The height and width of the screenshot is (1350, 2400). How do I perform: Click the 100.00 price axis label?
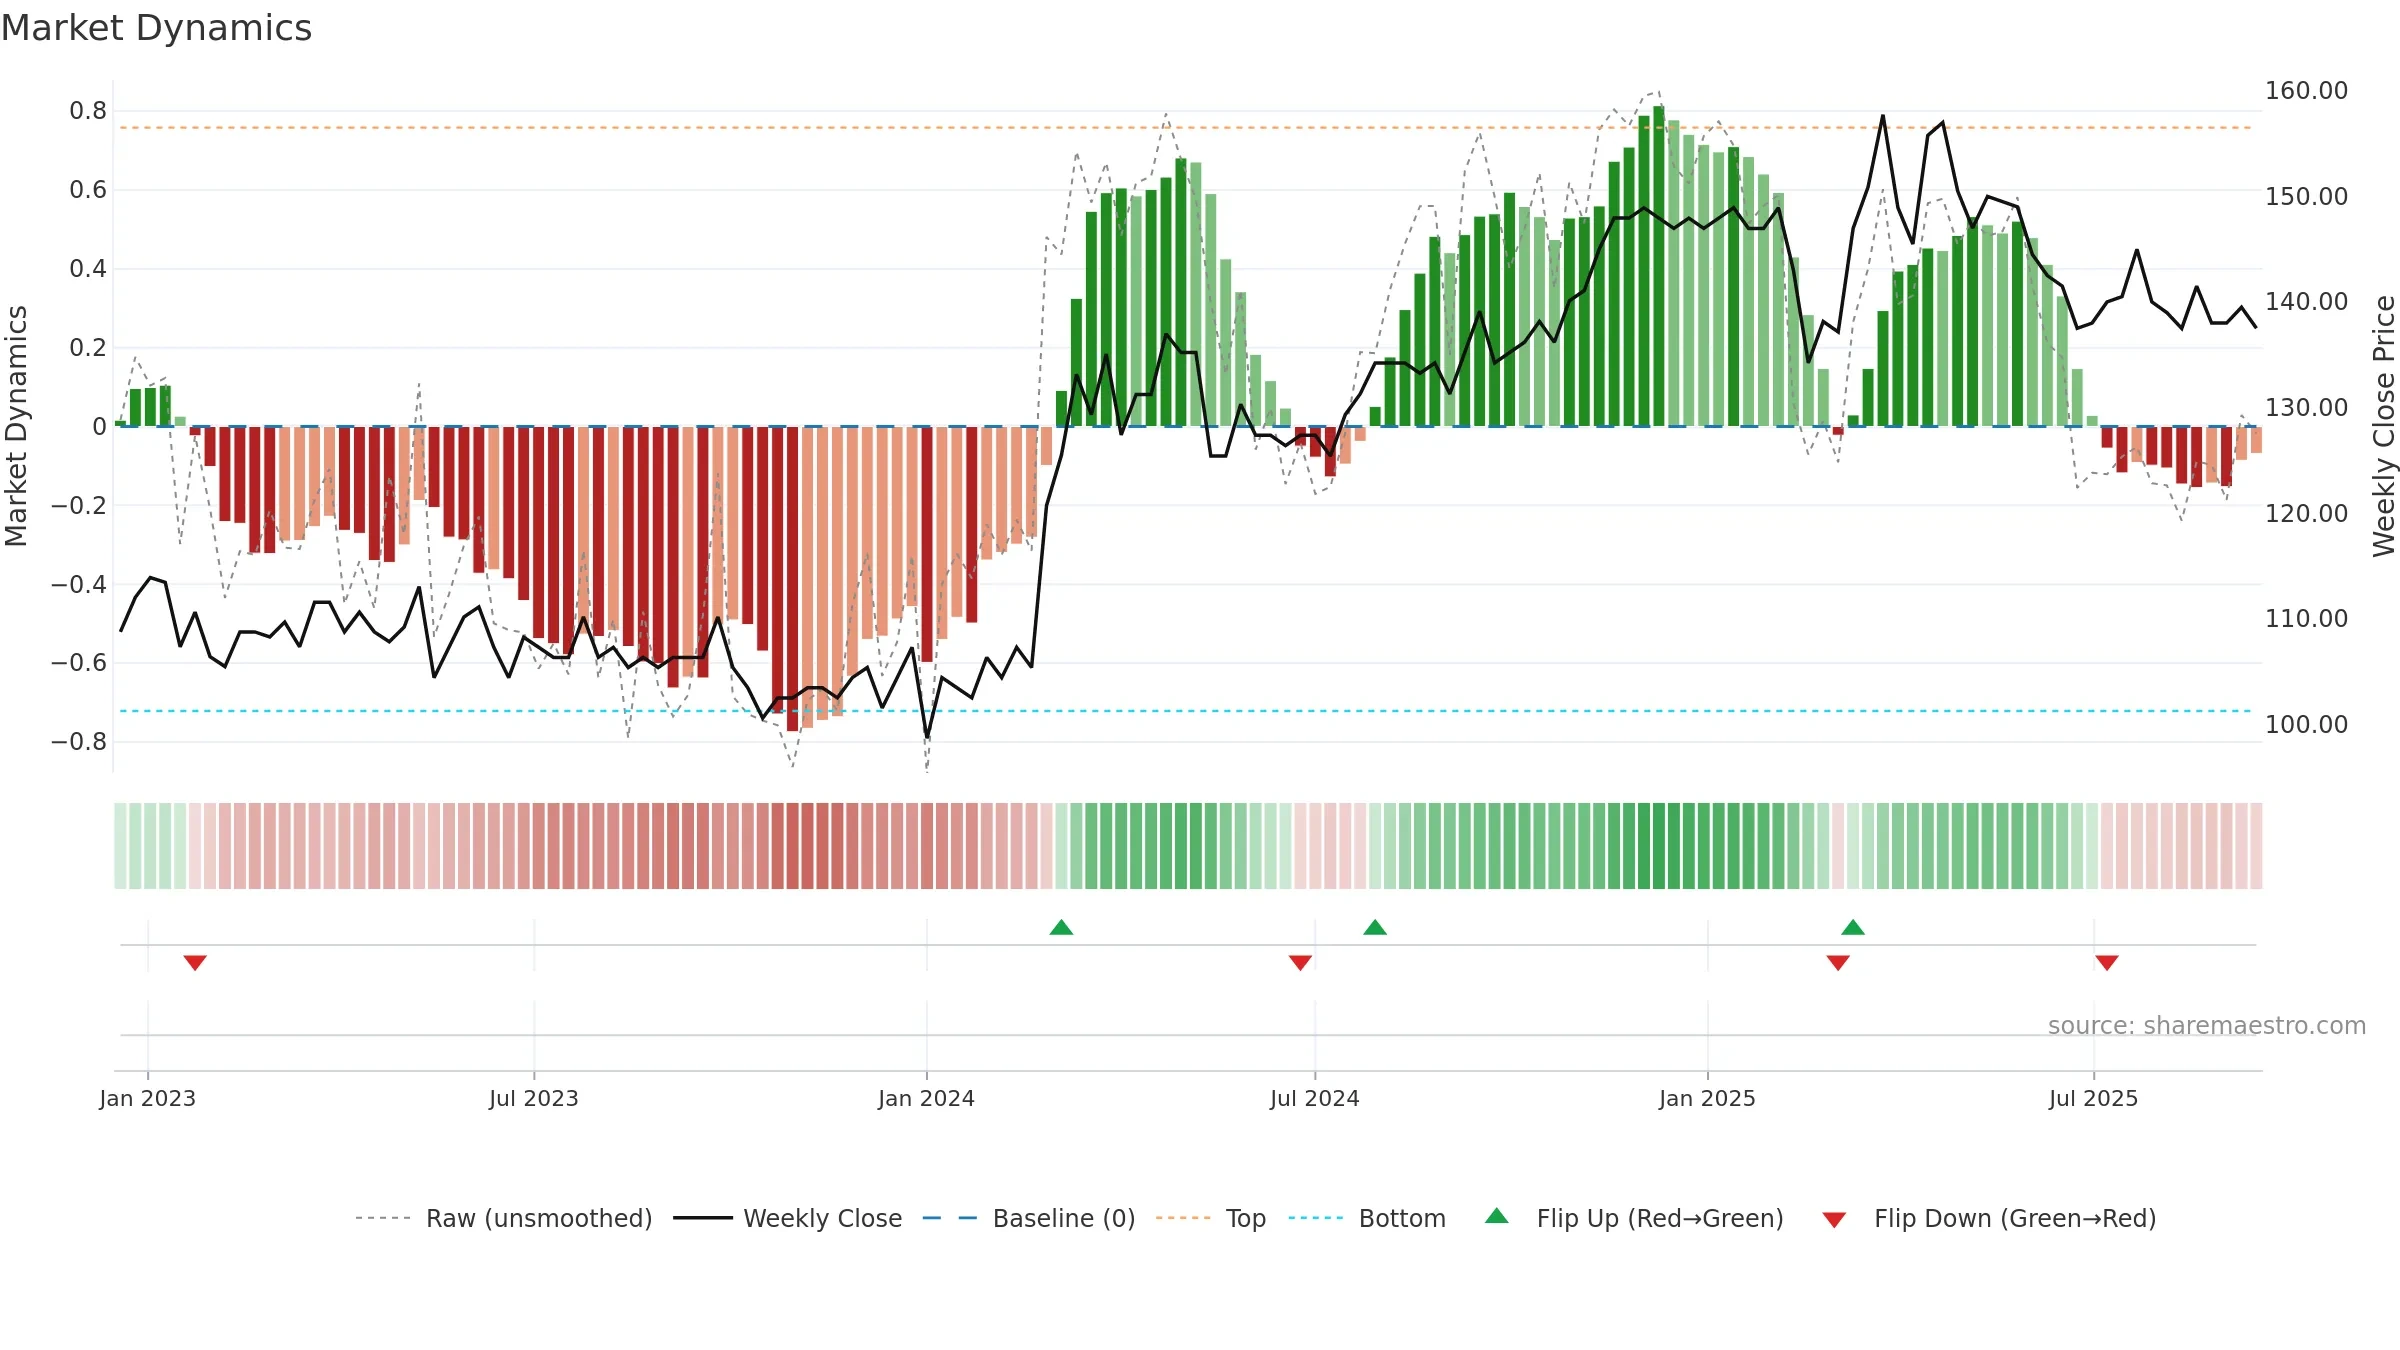pos(2307,724)
